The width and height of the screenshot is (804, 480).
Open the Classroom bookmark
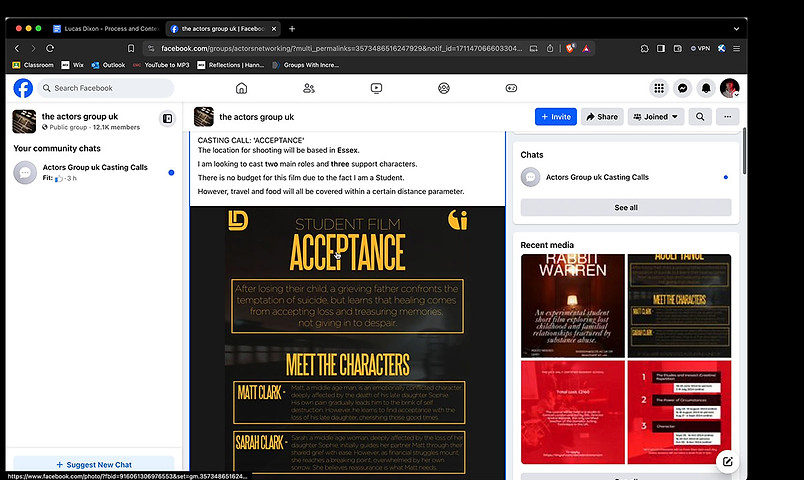click(33, 65)
